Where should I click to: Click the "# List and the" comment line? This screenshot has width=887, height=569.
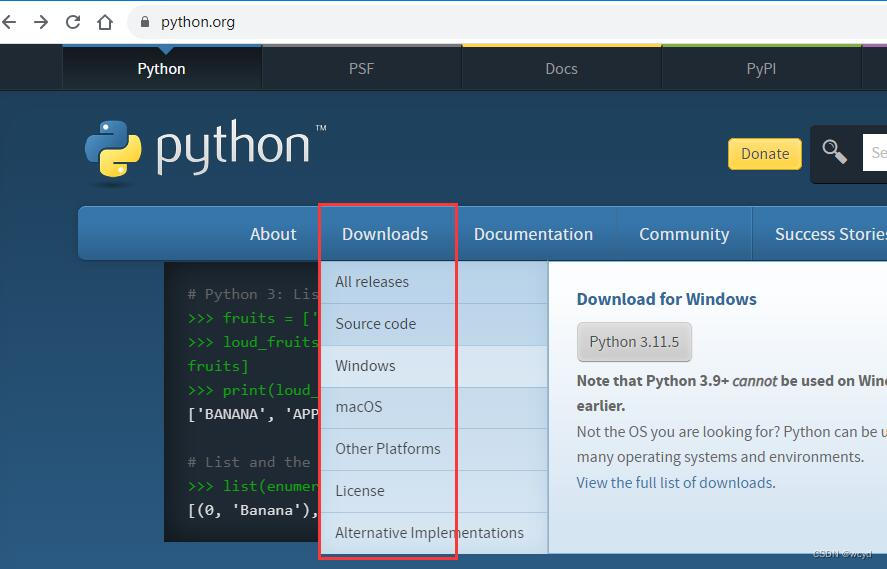tap(249, 462)
